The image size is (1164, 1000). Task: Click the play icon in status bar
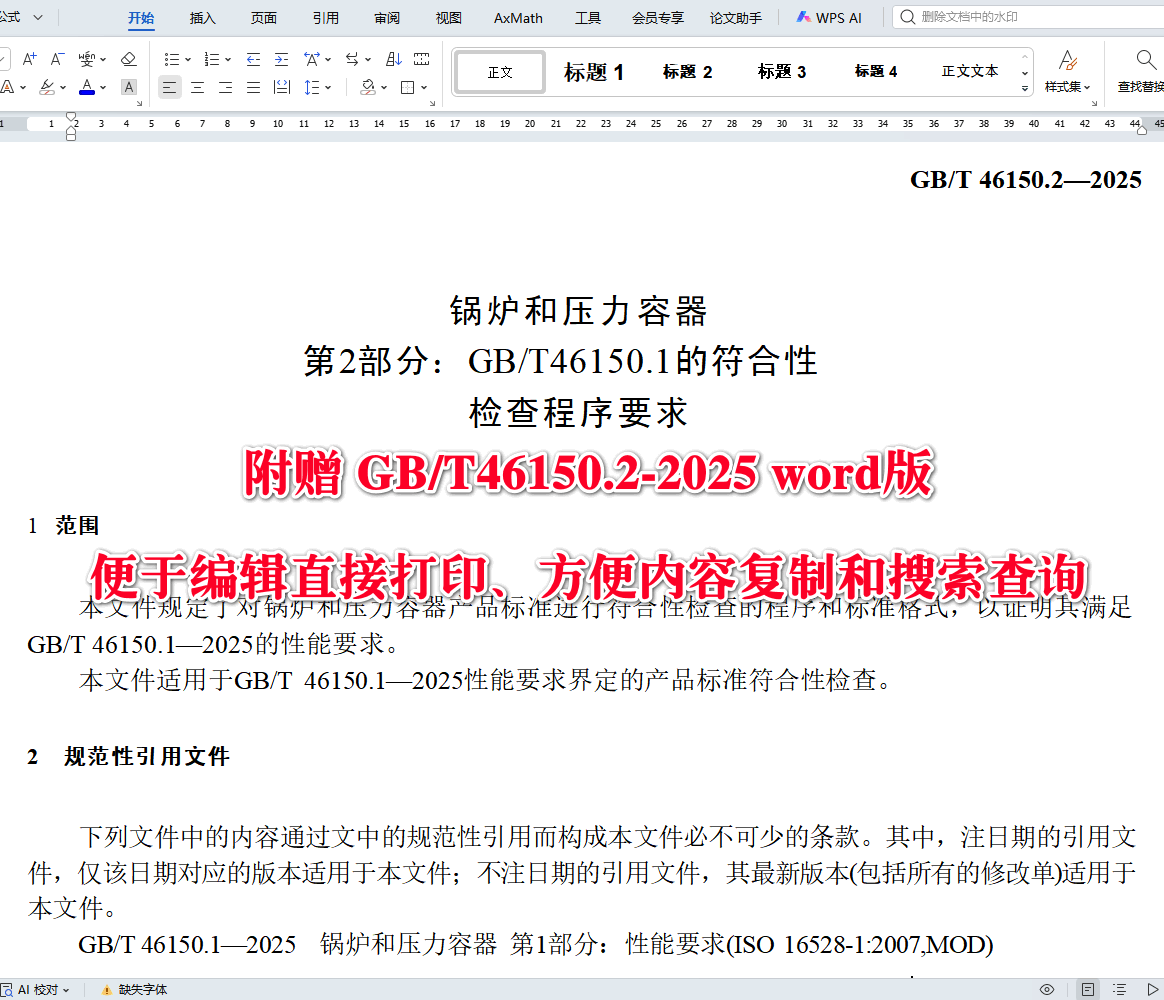point(1152,990)
